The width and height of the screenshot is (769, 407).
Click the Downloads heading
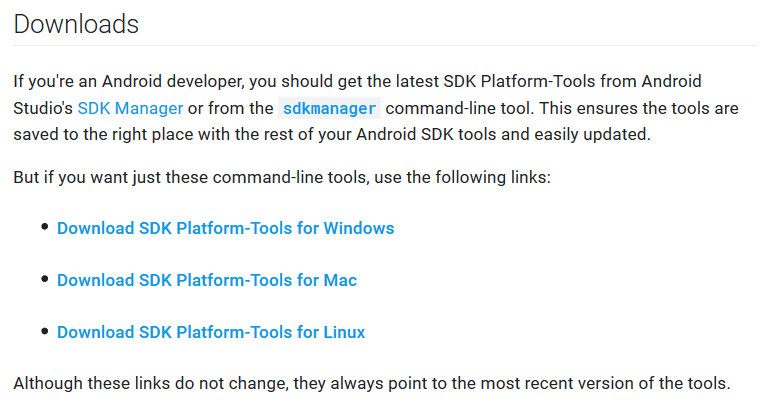(76, 24)
